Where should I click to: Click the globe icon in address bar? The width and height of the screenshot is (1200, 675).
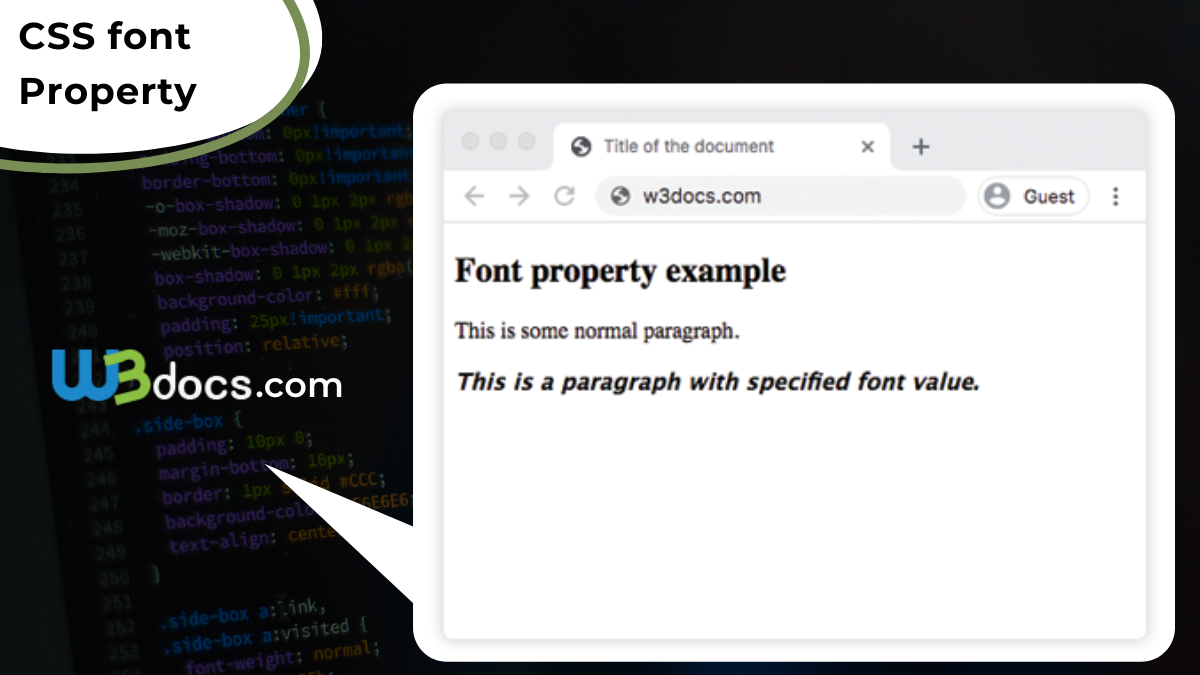tap(620, 196)
